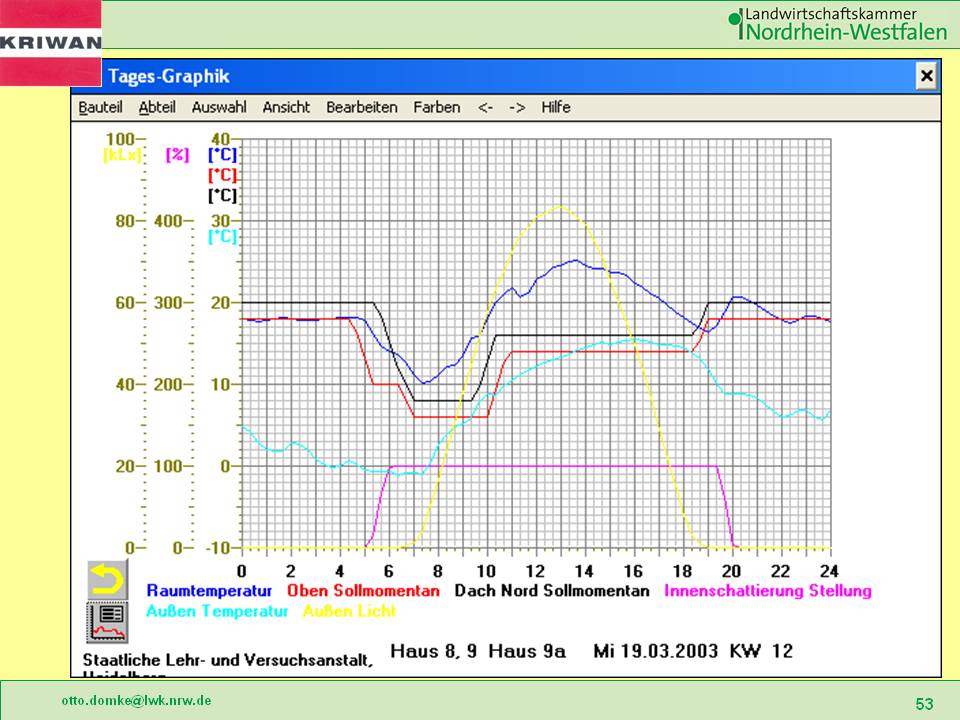Select the Oben Sollmomentan legend label

tap(364, 591)
